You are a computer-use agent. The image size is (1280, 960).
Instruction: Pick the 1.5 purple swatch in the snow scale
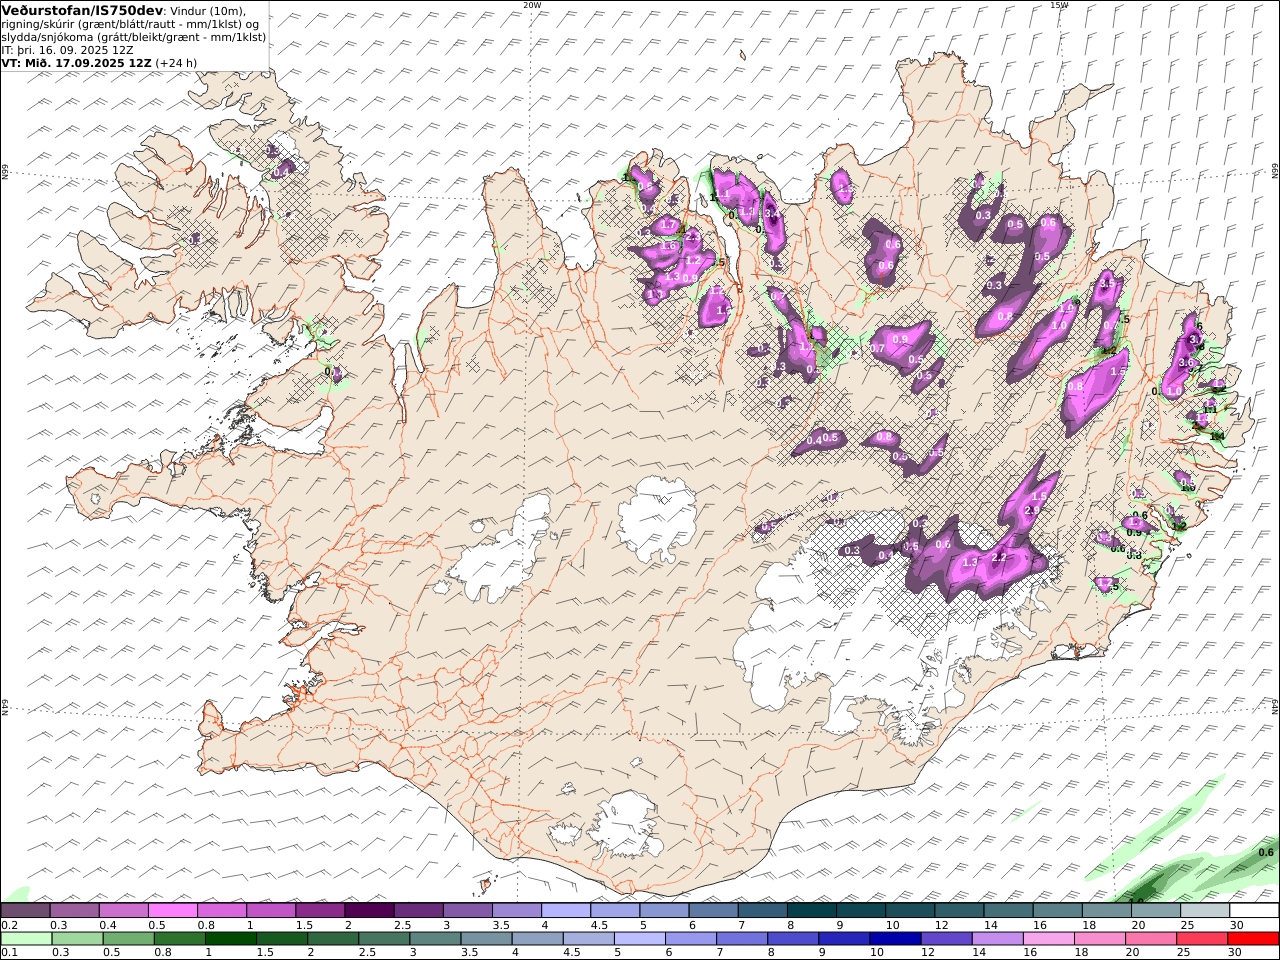point(319,911)
